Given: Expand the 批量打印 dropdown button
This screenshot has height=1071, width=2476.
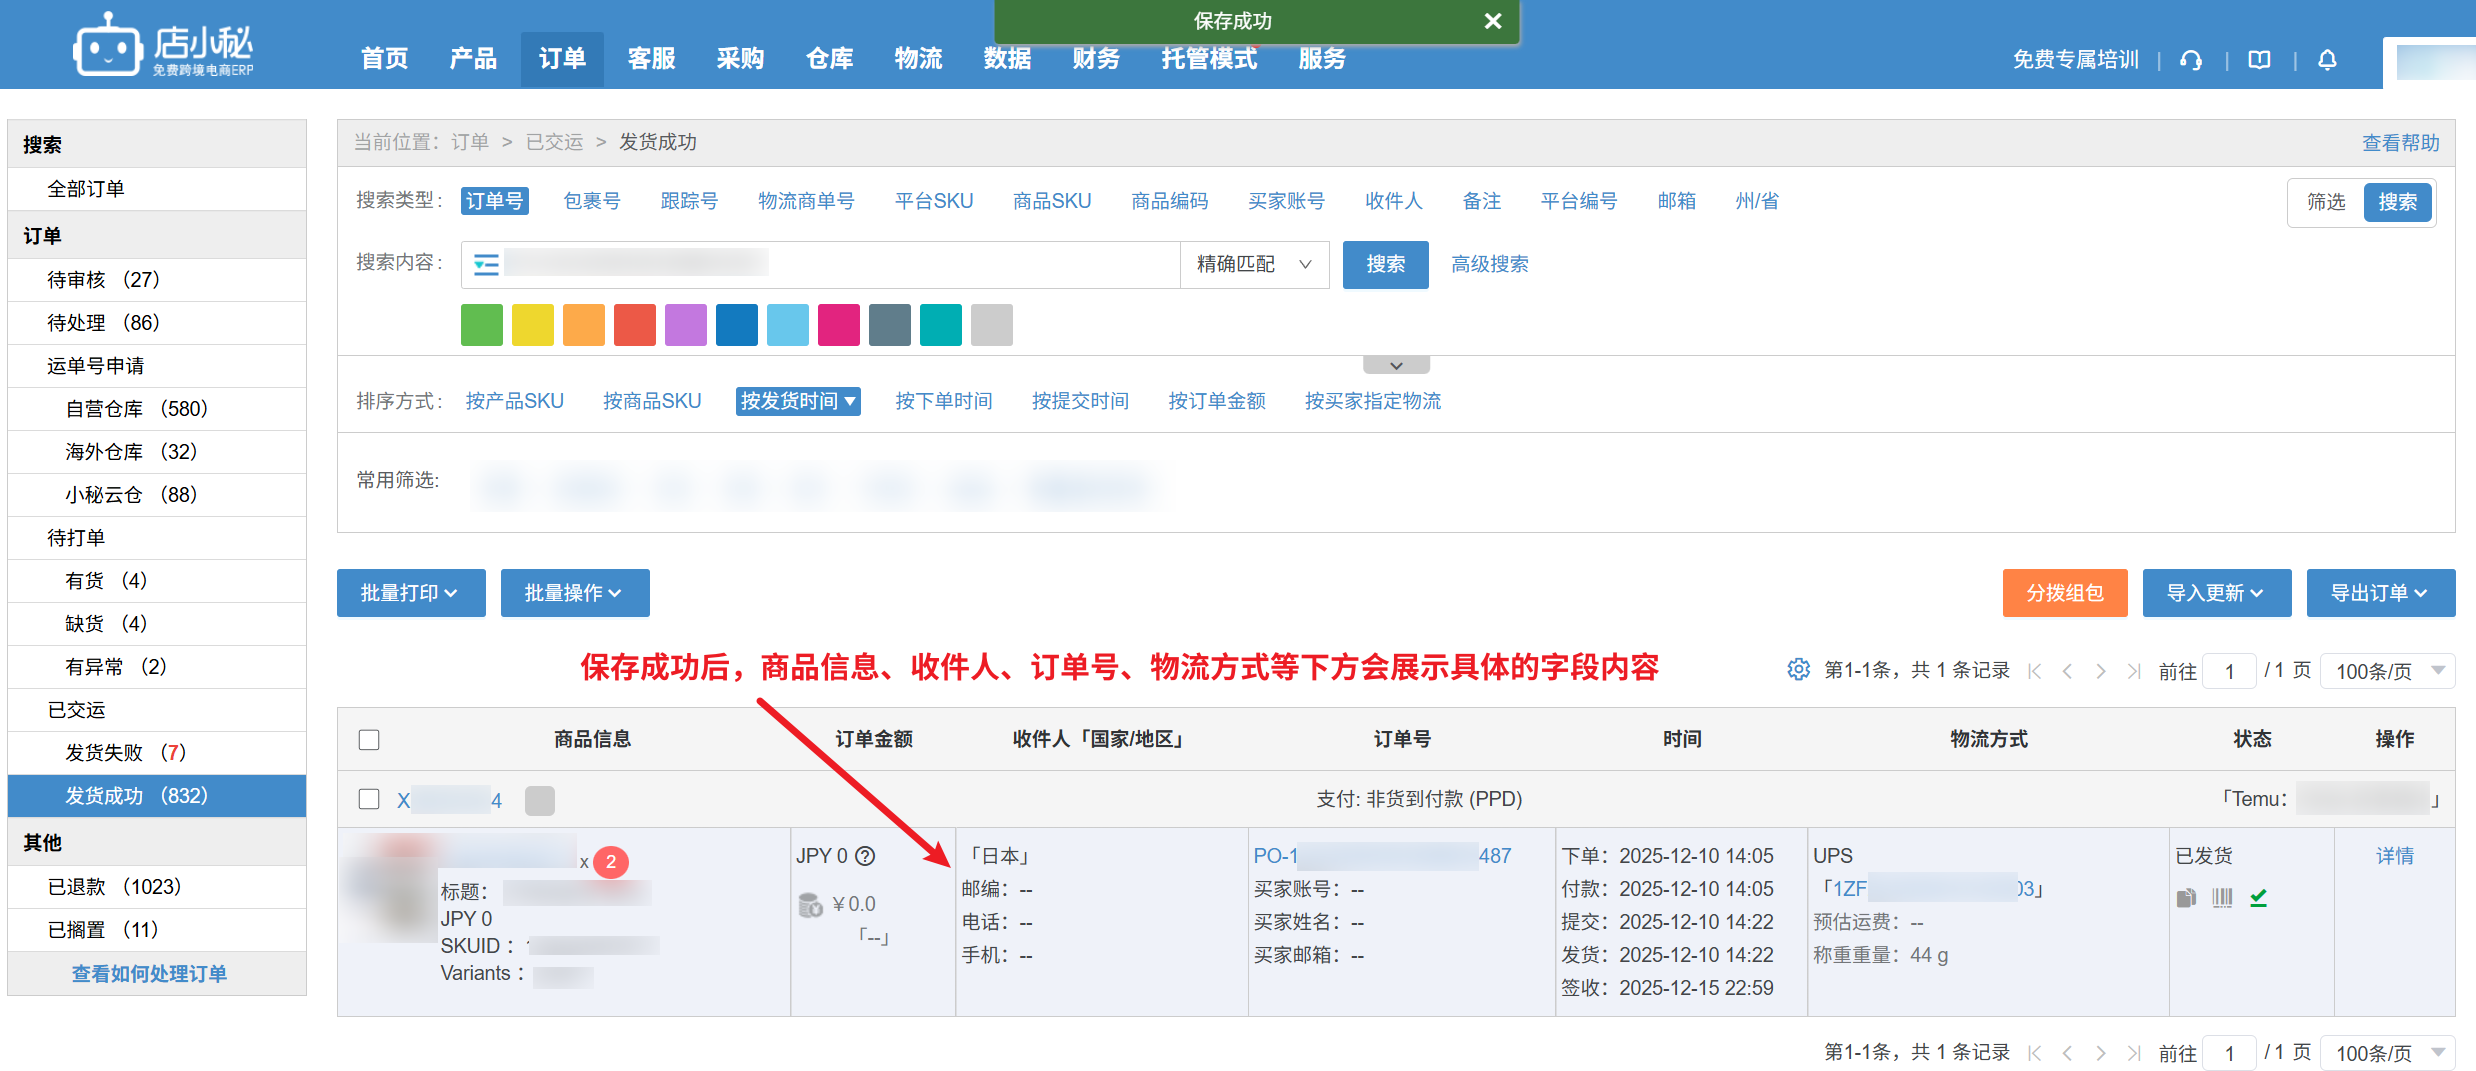Looking at the screenshot, I should 410,593.
